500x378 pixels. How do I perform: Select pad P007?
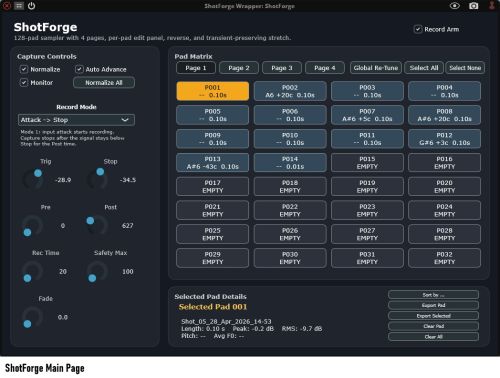tap(367, 115)
